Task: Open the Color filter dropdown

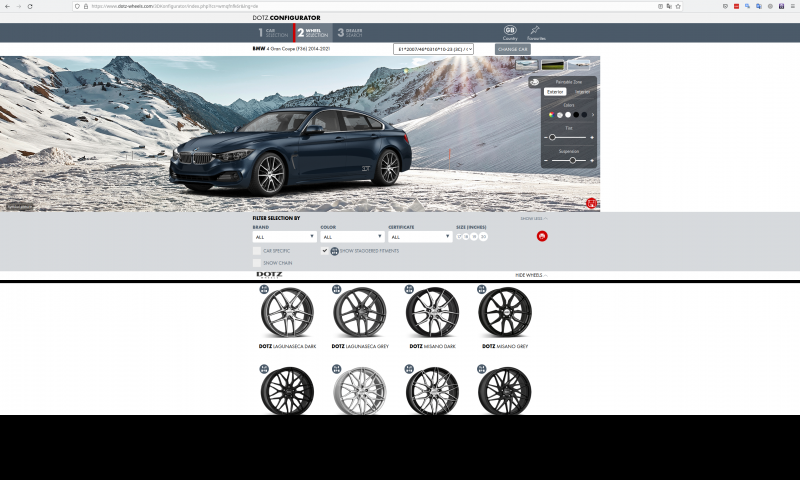Action: coord(352,237)
